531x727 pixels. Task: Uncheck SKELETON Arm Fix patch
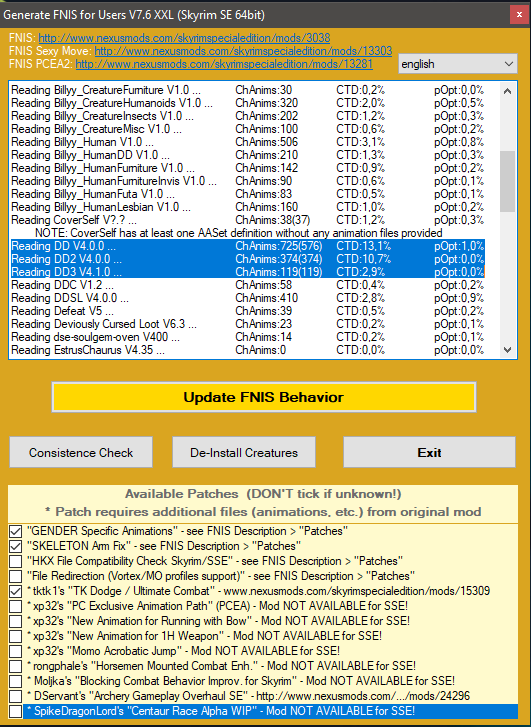[16, 546]
